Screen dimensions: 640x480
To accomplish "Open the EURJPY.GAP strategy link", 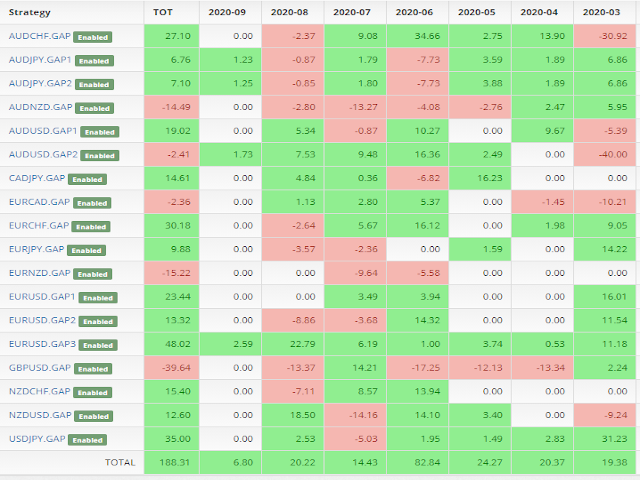I will tap(36, 249).
